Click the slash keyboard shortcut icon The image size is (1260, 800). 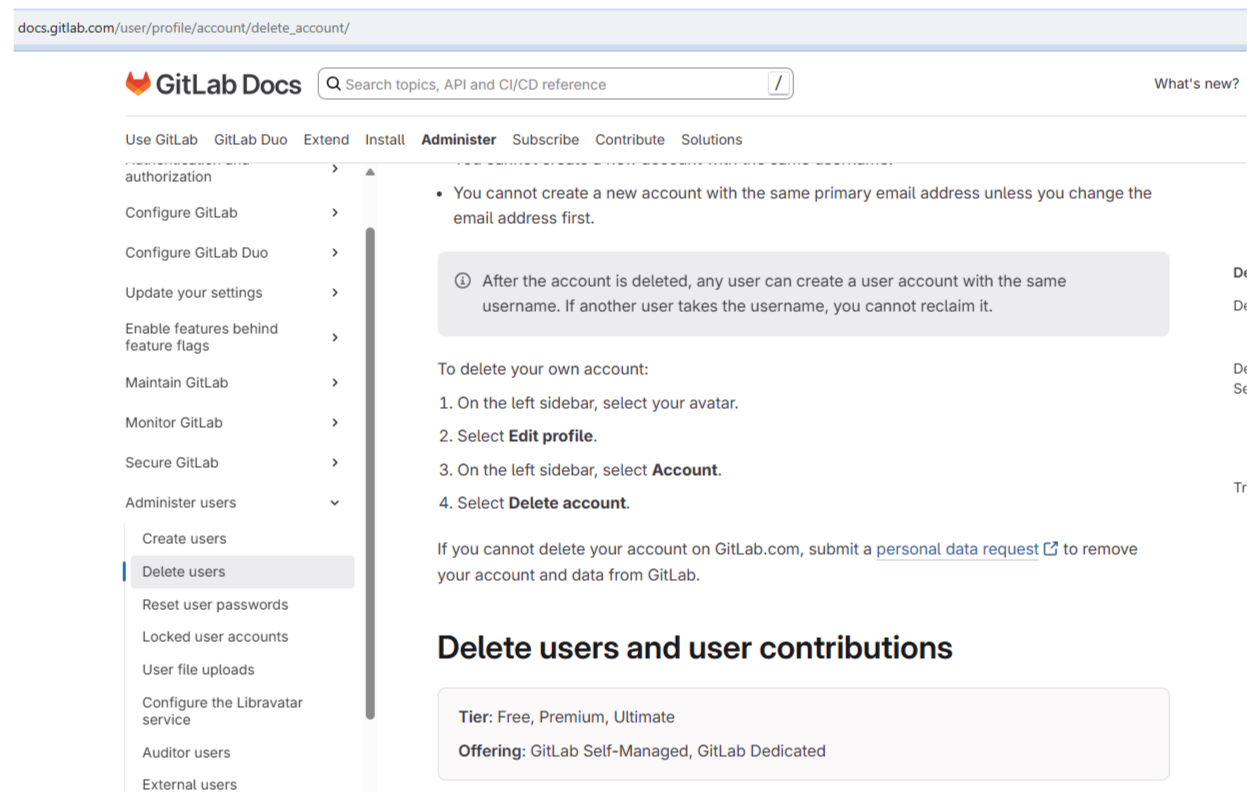(x=778, y=84)
